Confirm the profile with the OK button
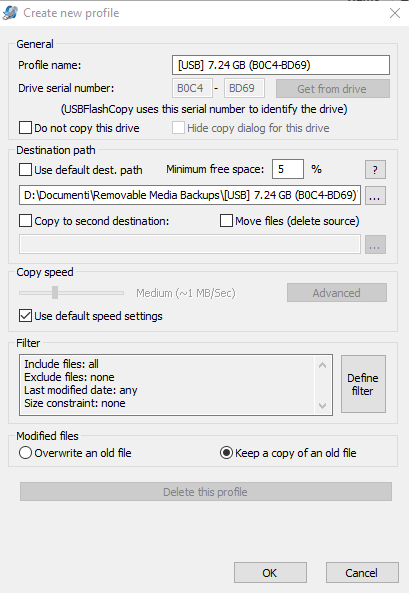 click(x=270, y=573)
